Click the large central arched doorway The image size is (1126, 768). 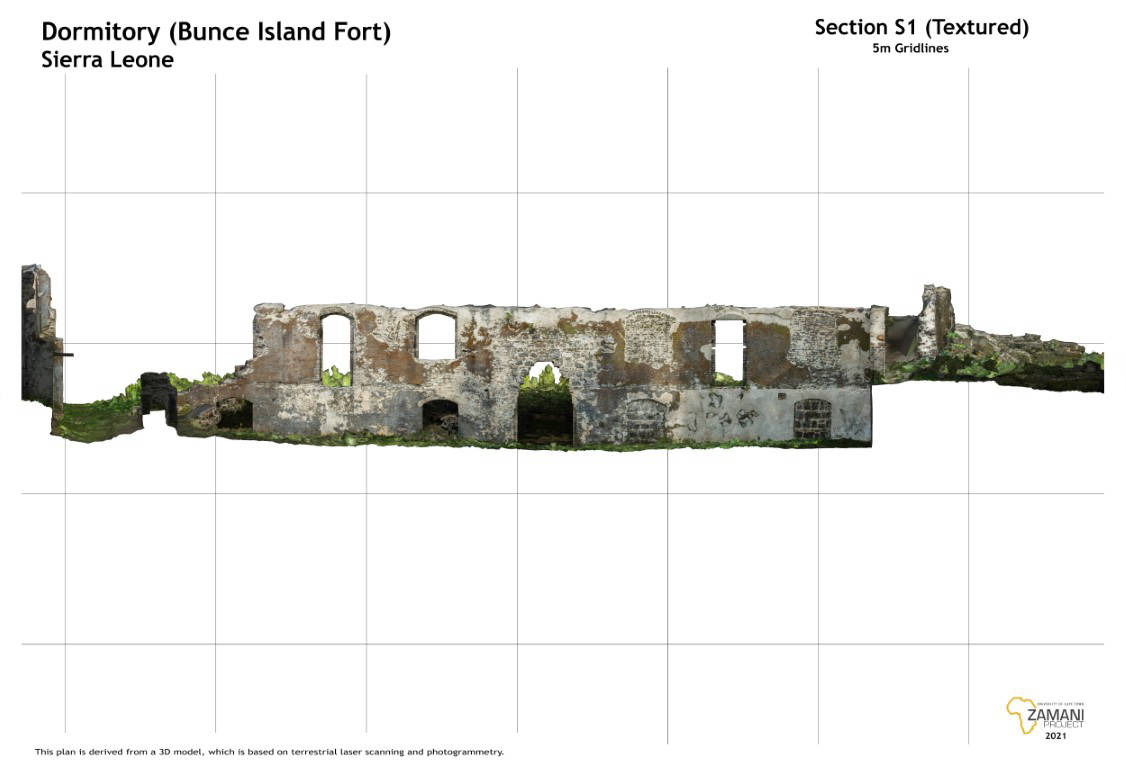coord(545,405)
